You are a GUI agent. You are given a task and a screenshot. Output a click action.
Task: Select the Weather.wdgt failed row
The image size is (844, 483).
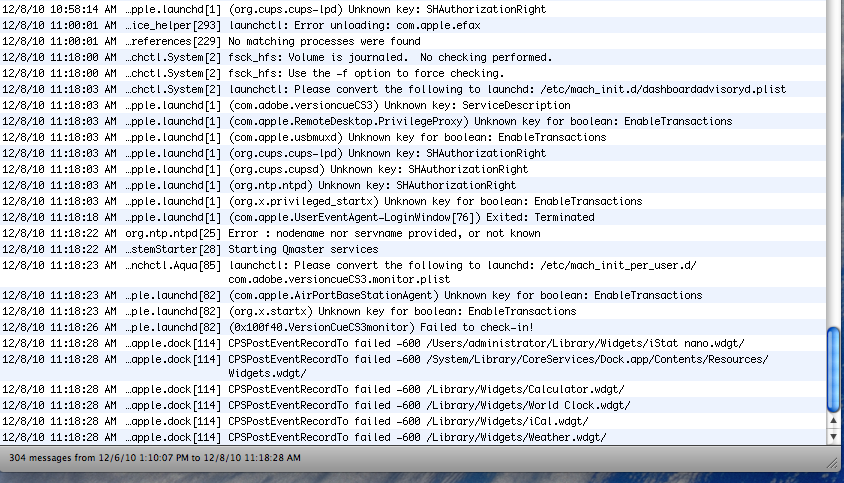(413, 437)
